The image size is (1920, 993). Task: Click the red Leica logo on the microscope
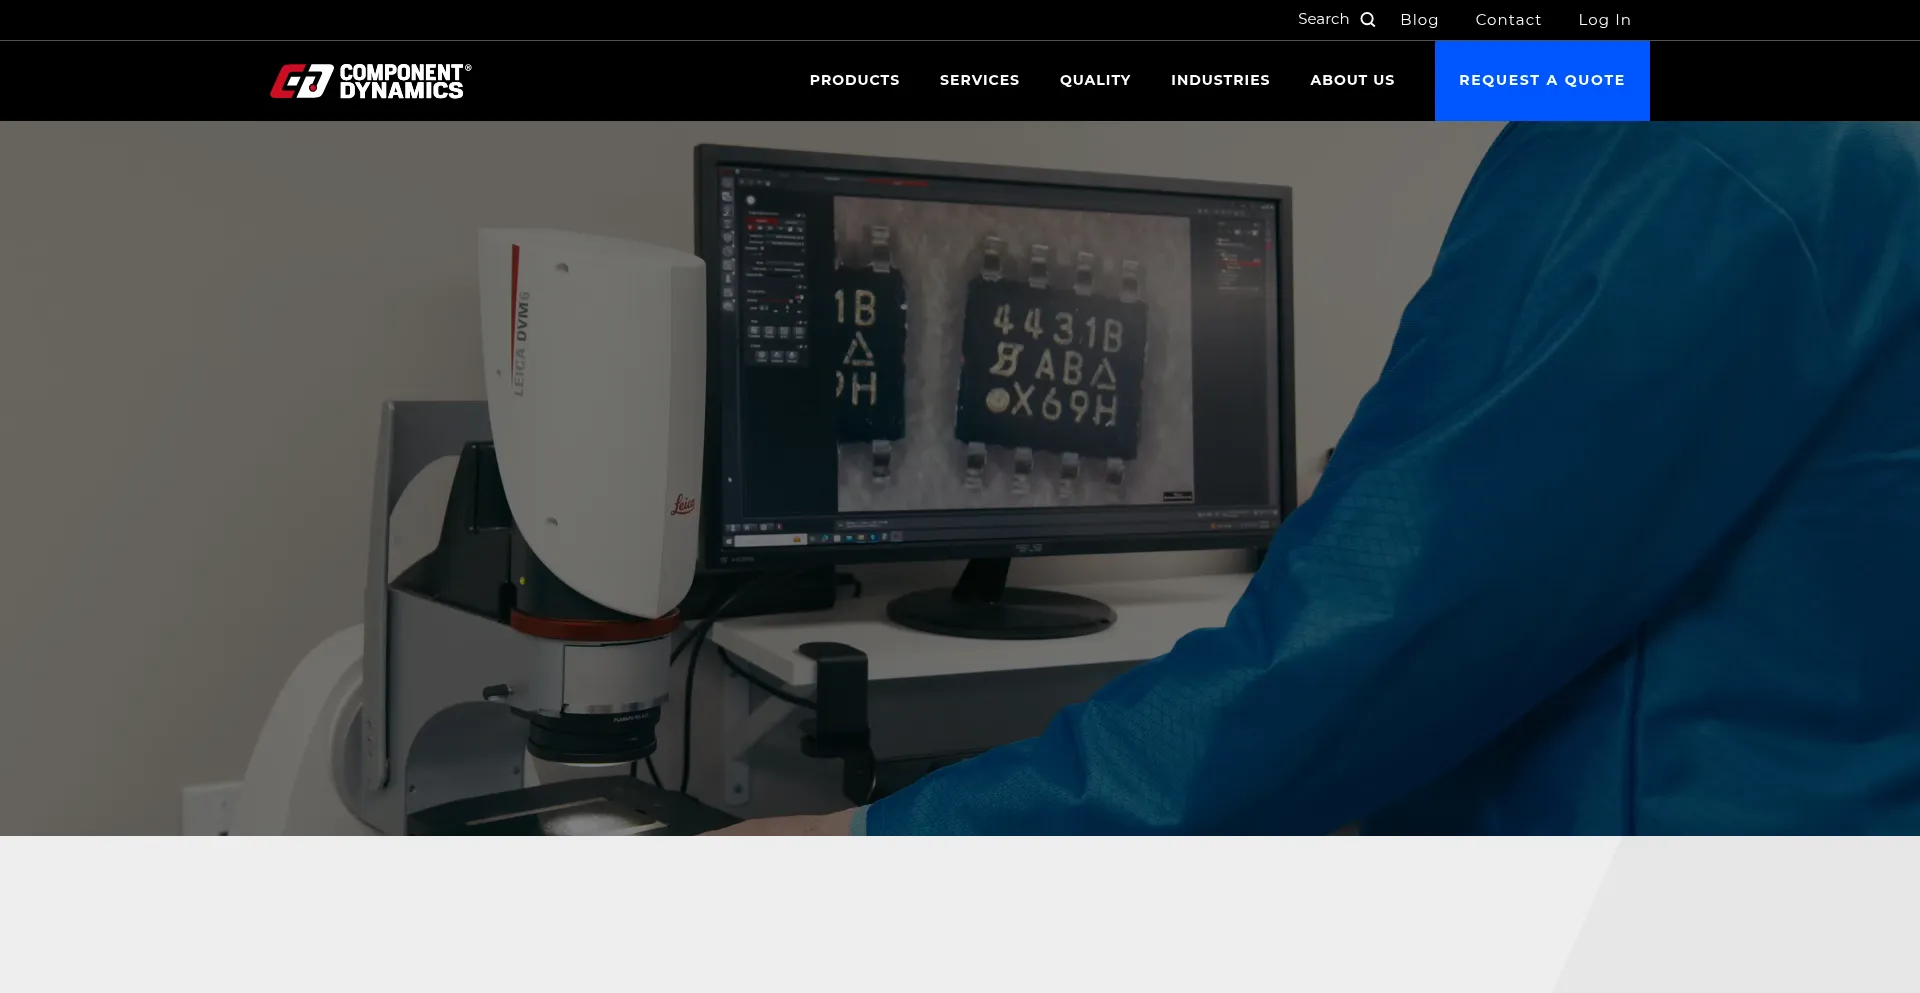(x=683, y=504)
